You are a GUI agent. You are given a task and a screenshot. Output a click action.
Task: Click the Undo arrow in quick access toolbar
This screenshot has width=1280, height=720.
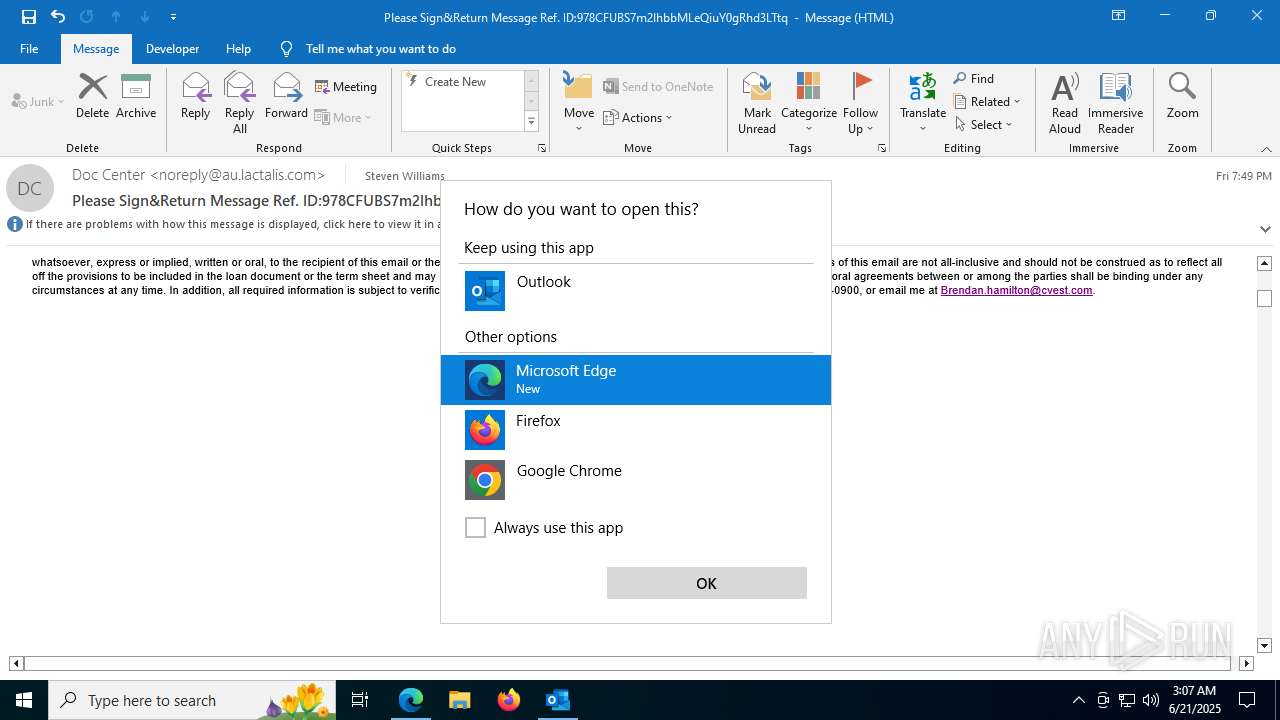58,17
